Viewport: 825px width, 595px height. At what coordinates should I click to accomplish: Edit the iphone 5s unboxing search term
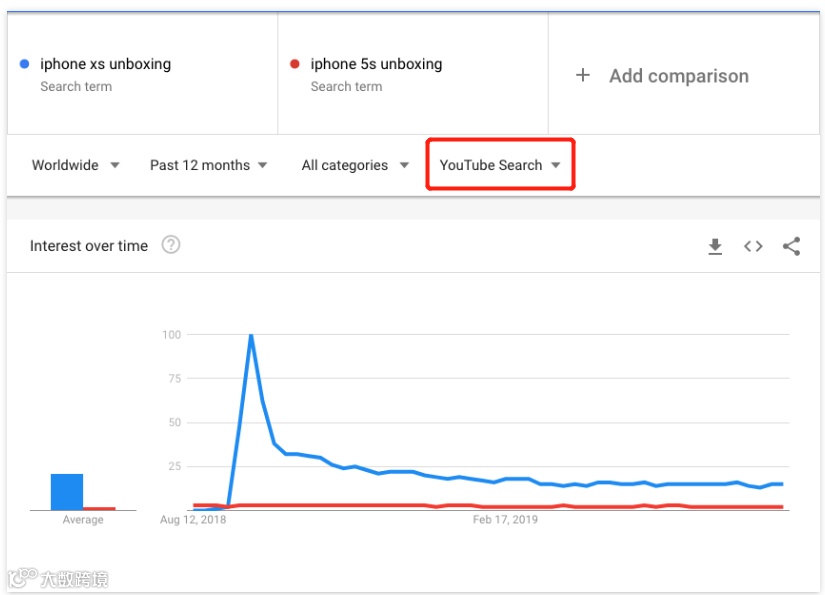[376, 64]
